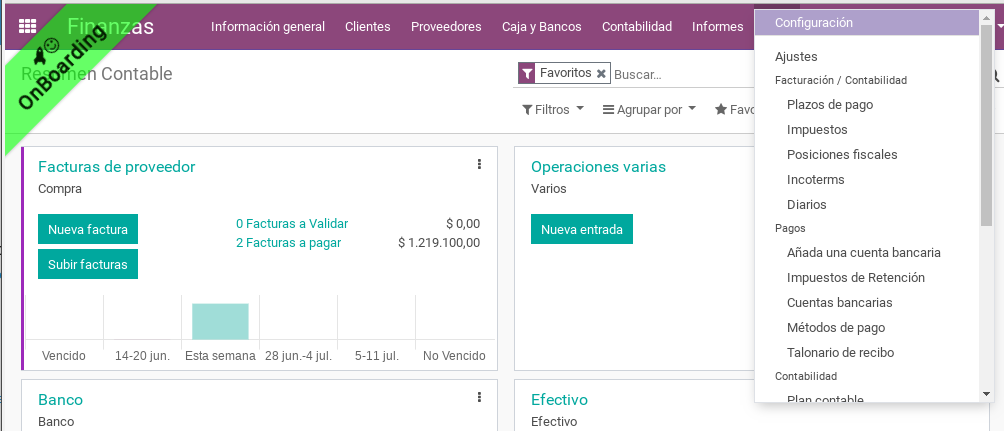Open Facturas de proveedor kebab menu
Screen dimensions: 1004x431
pos(479,165)
